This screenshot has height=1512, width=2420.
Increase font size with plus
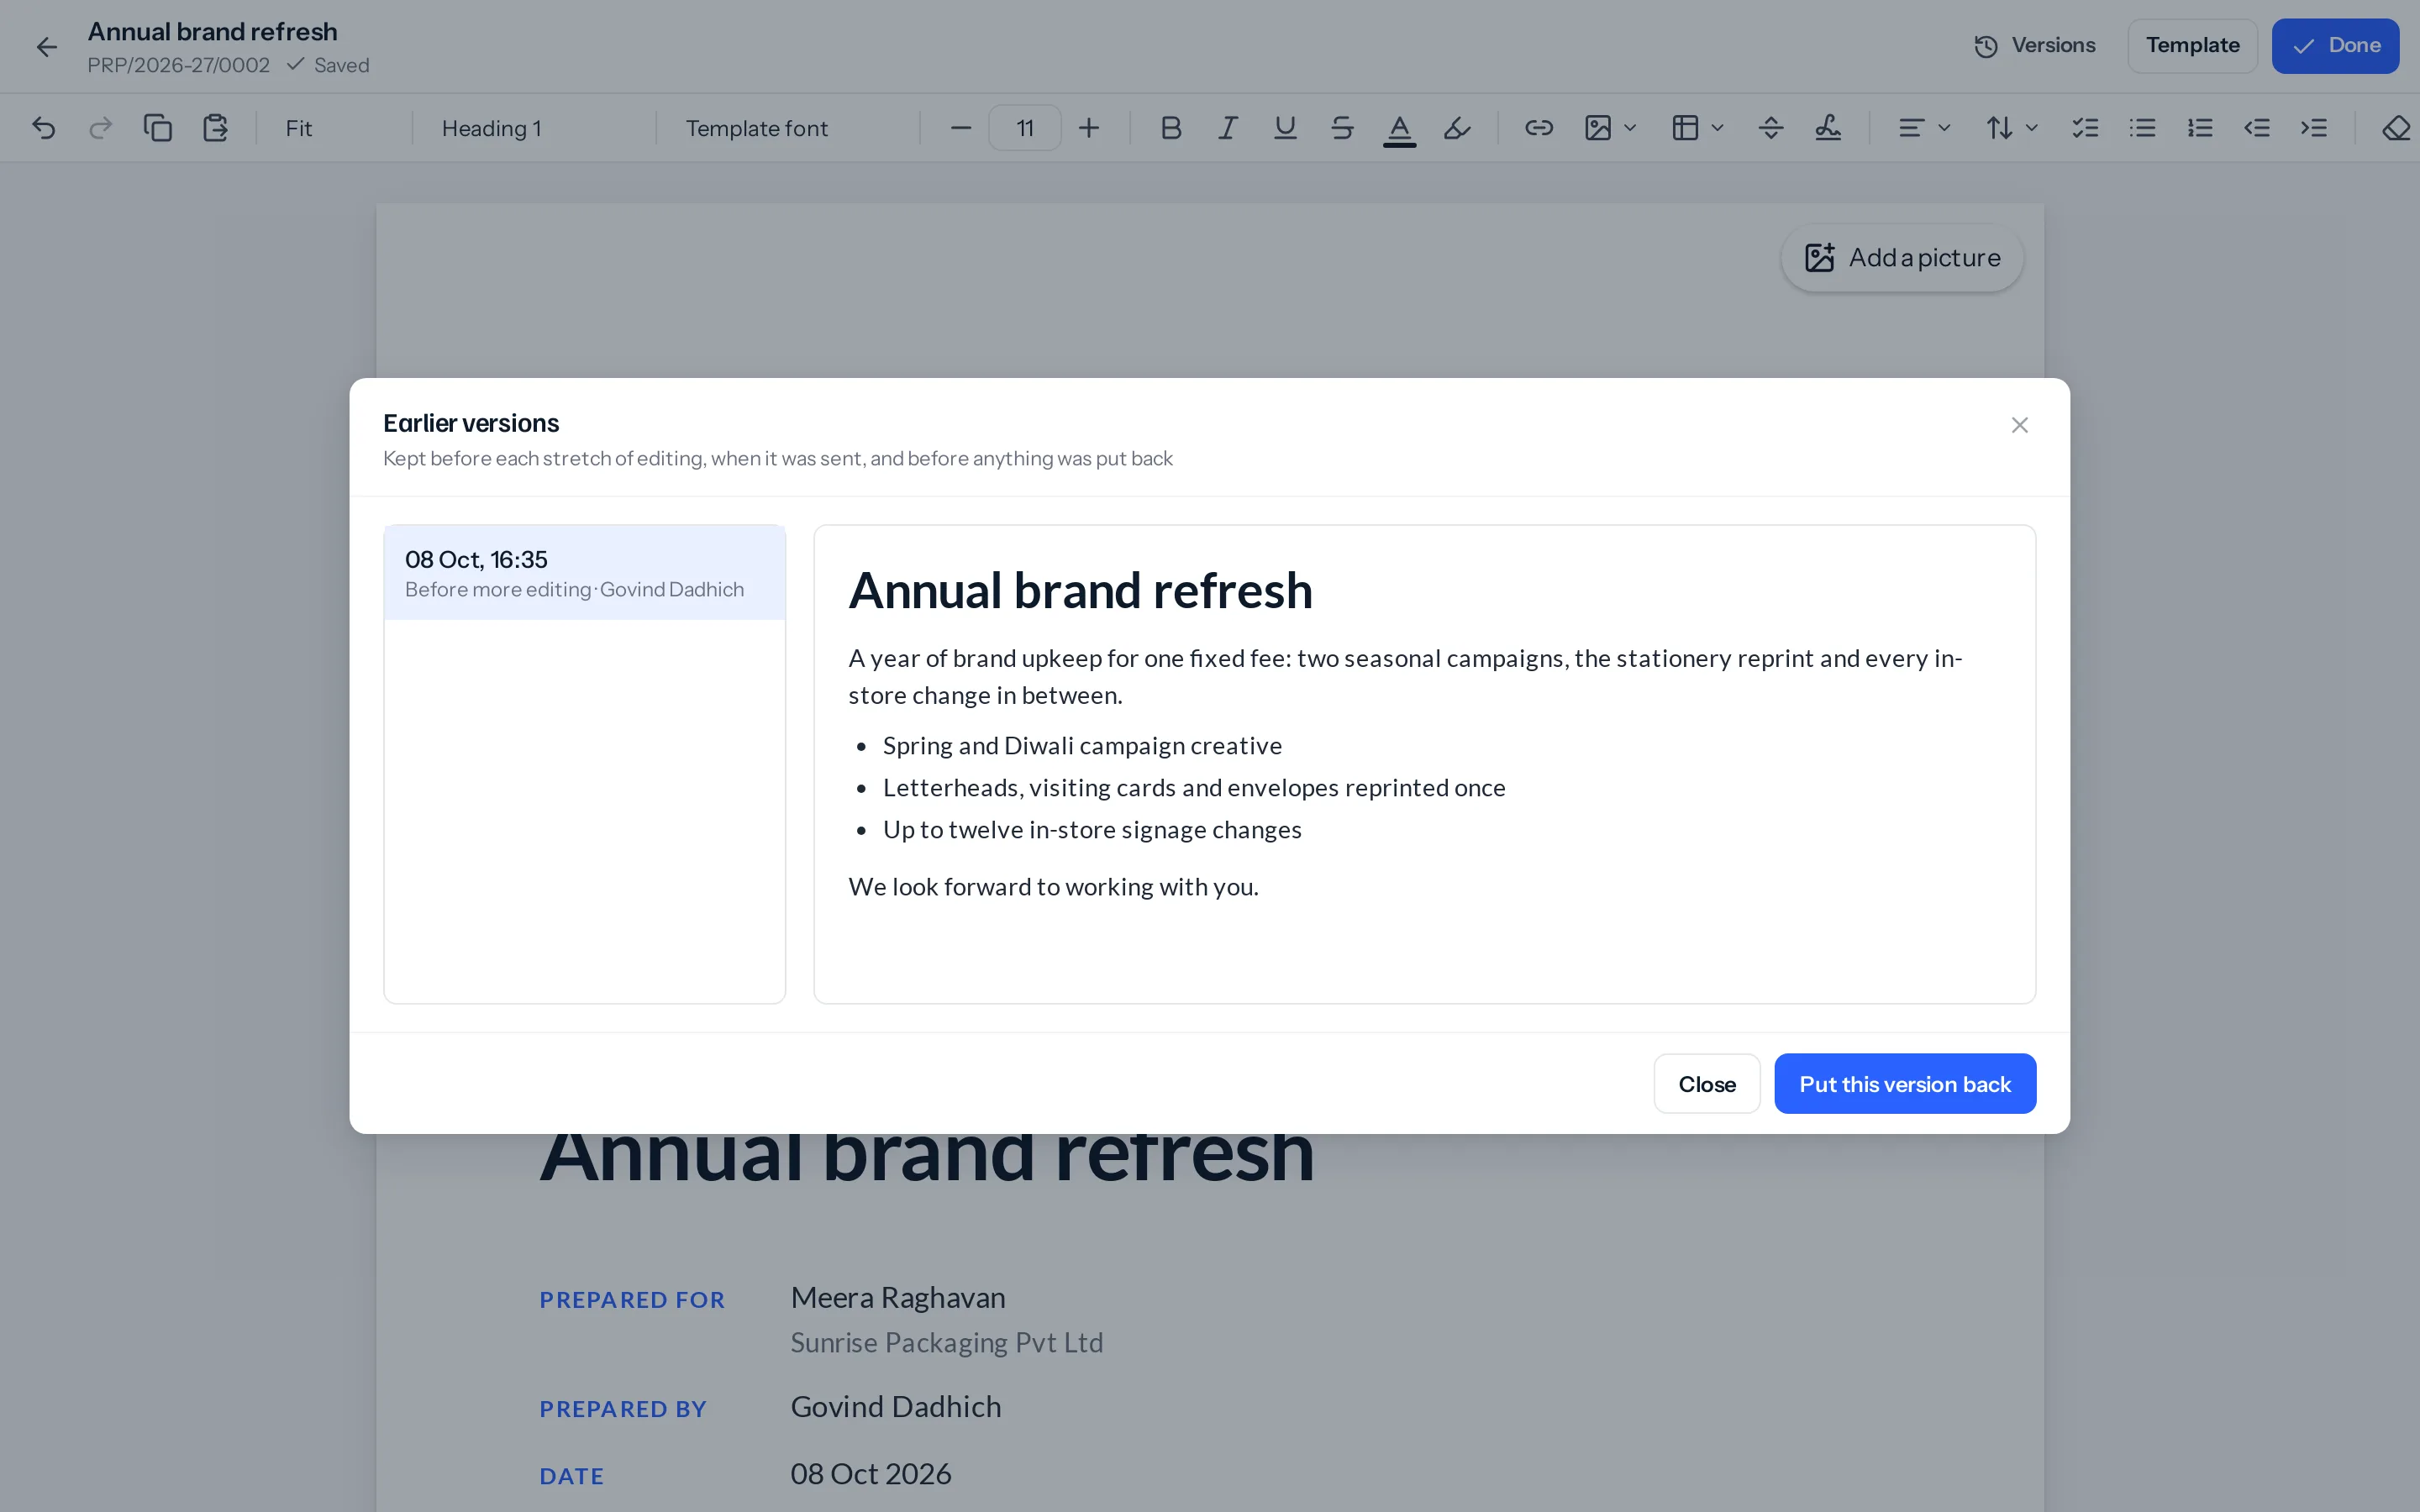coord(1089,128)
